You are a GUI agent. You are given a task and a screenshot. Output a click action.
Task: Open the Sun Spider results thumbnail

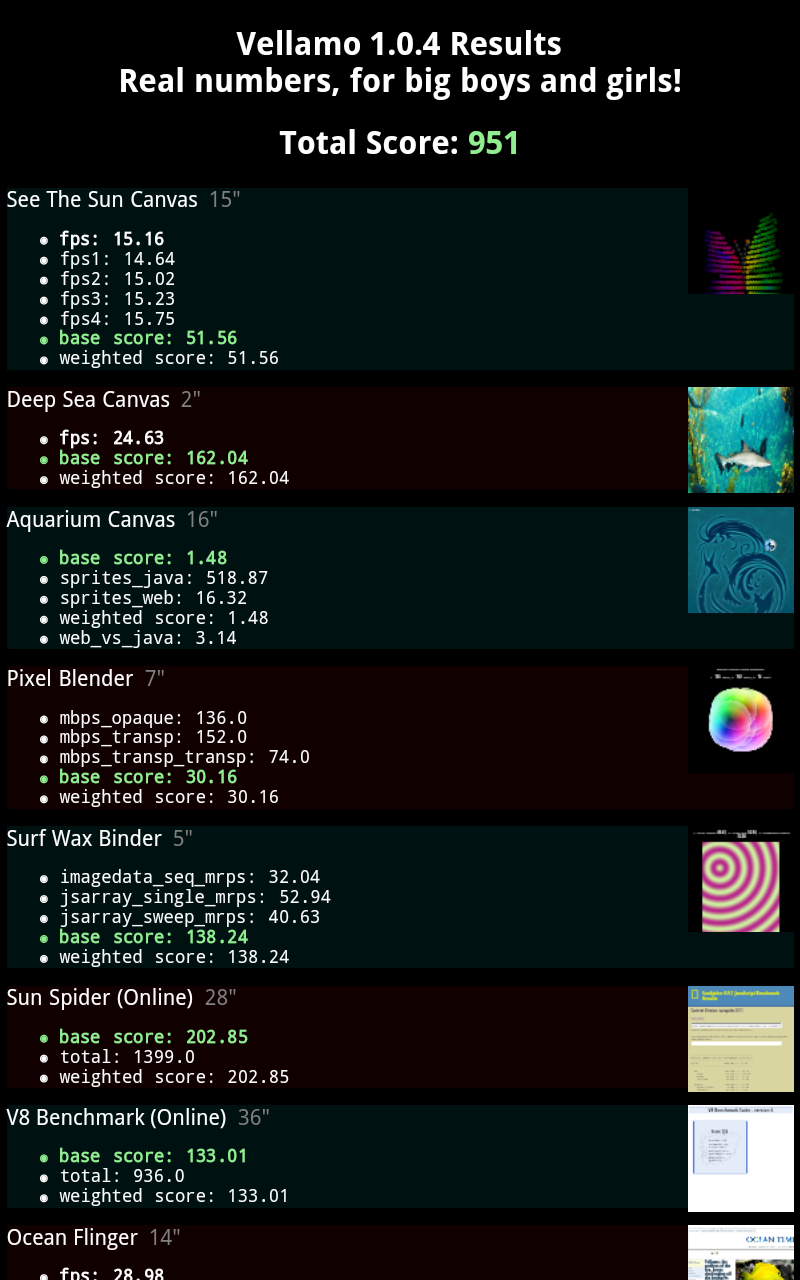coord(741,1039)
